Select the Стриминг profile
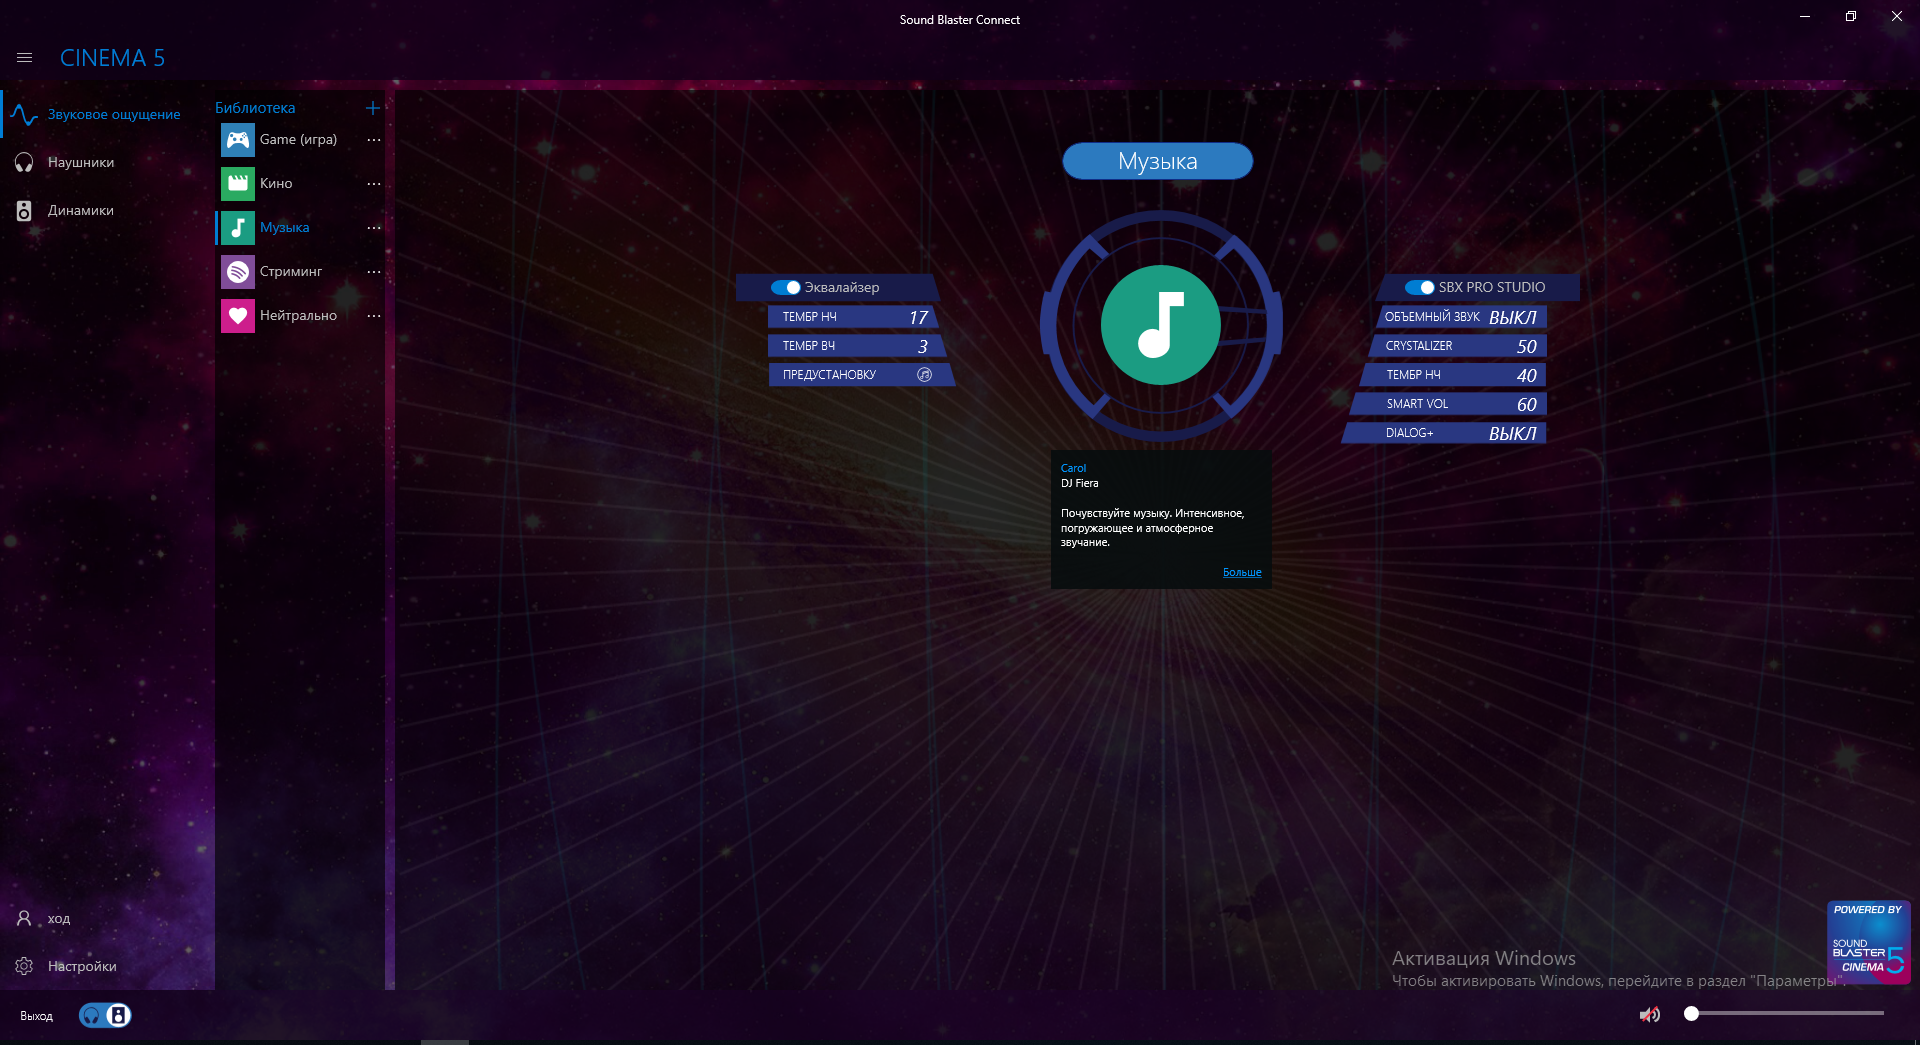The image size is (1920, 1045). pyautogui.click(x=291, y=272)
